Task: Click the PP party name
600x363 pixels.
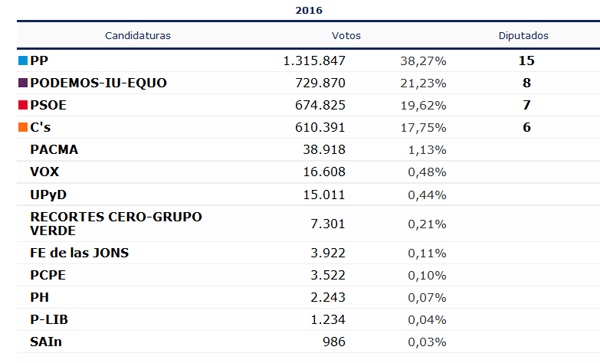Action: coord(39,60)
